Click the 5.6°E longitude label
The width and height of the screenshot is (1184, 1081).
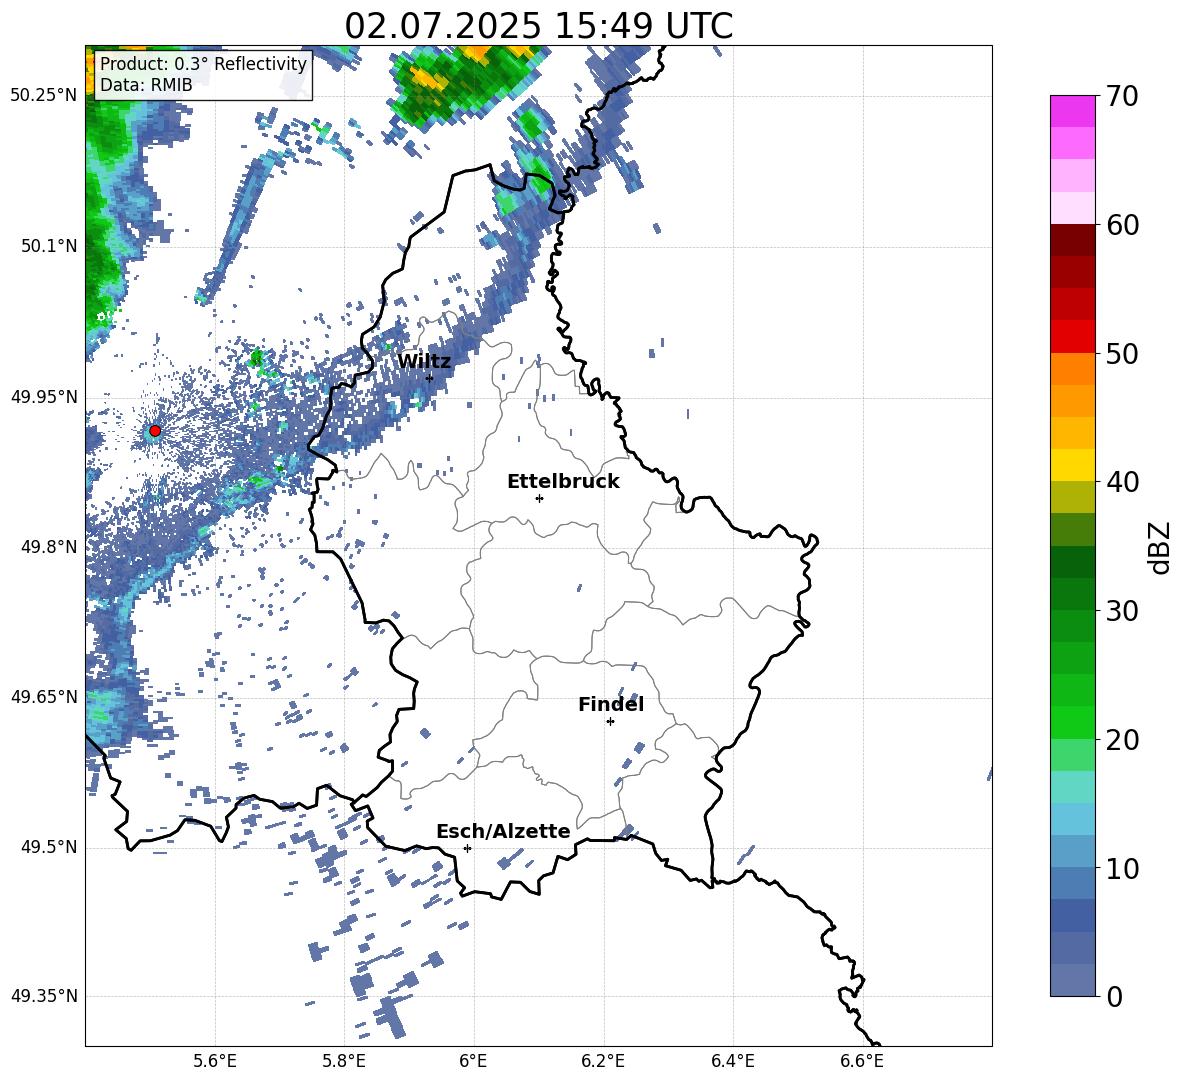(215, 1061)
